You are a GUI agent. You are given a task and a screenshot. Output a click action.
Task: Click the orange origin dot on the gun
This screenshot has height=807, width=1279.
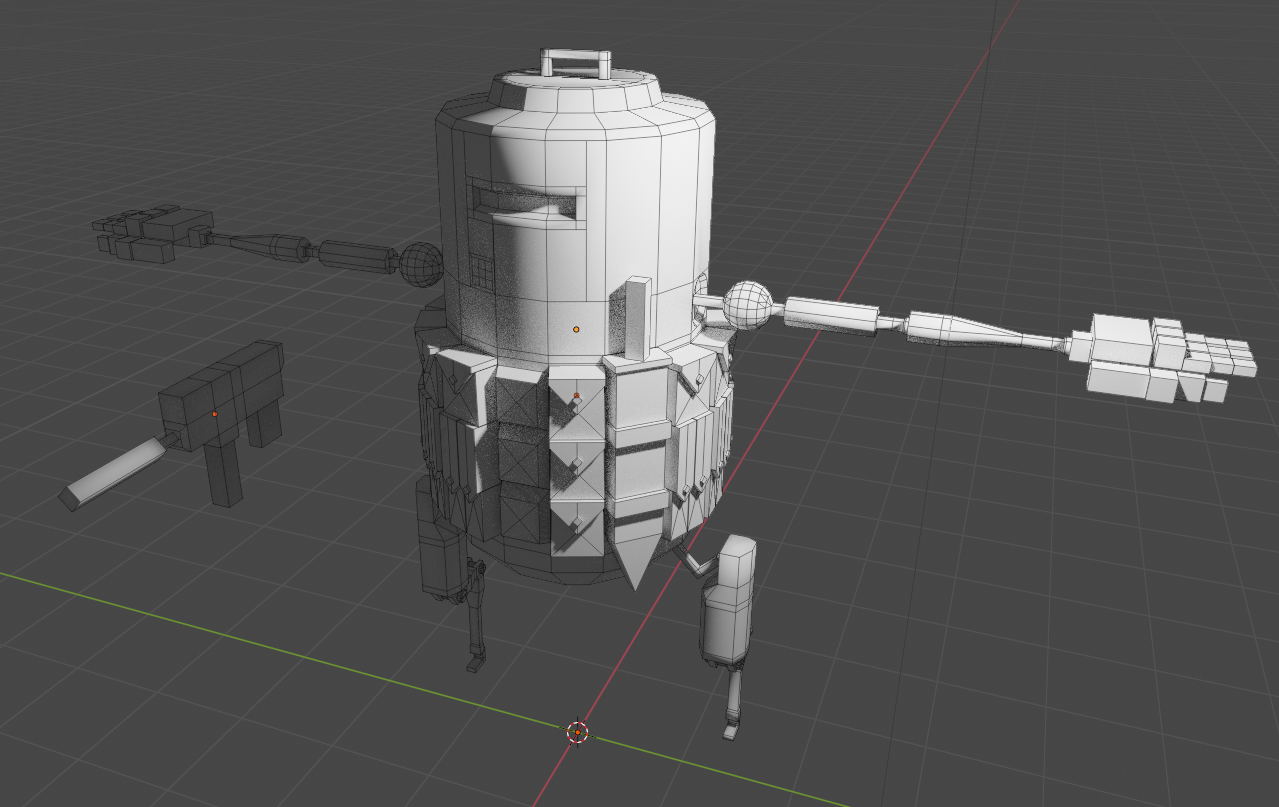point(214,413)
